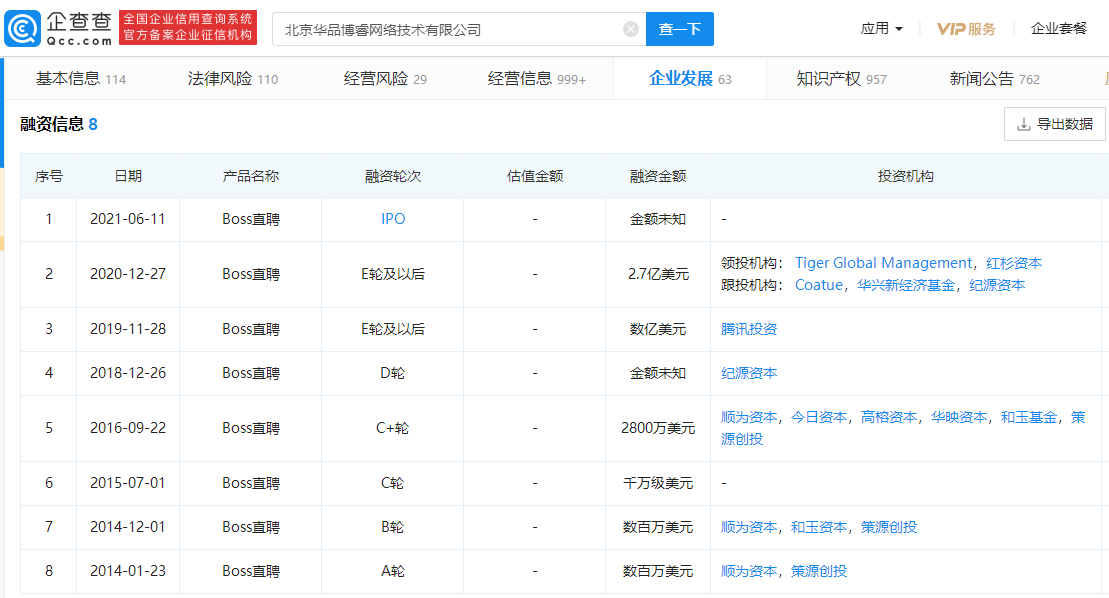Screen dimensions: 1109x598
Task: Click the 2.7亿美元 amount cell
Action: coord(658,274)
